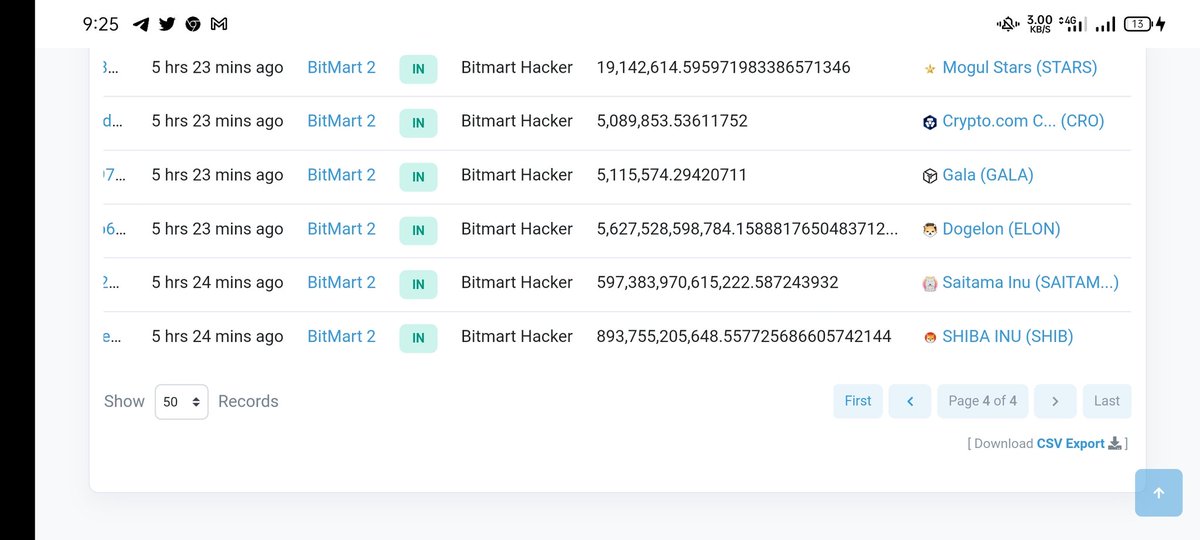Click the IN badge in GALA row

[x=419, y=176]
